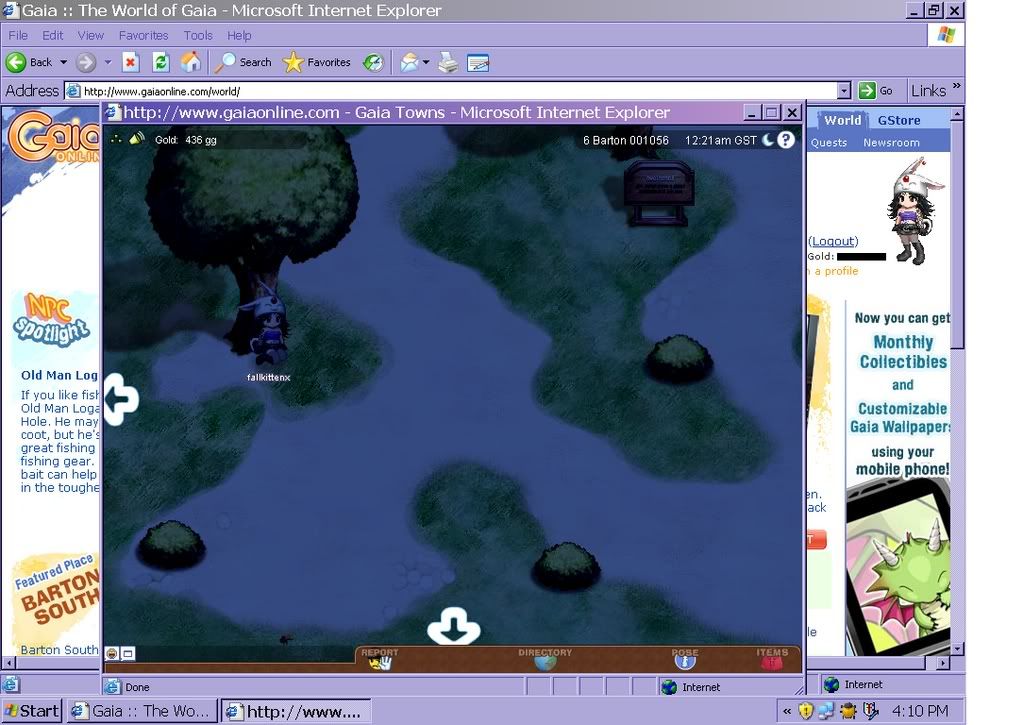Open the Forward history dropdown arrow
Viewport: 1023px width, 725px height.
108,63
